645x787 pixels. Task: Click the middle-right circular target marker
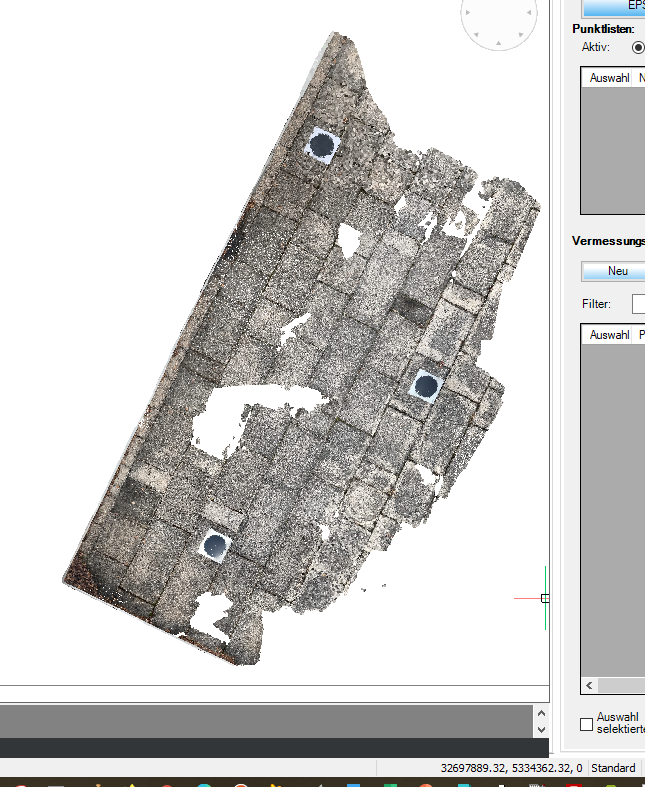pyautogui.click(x=427, y=384)
